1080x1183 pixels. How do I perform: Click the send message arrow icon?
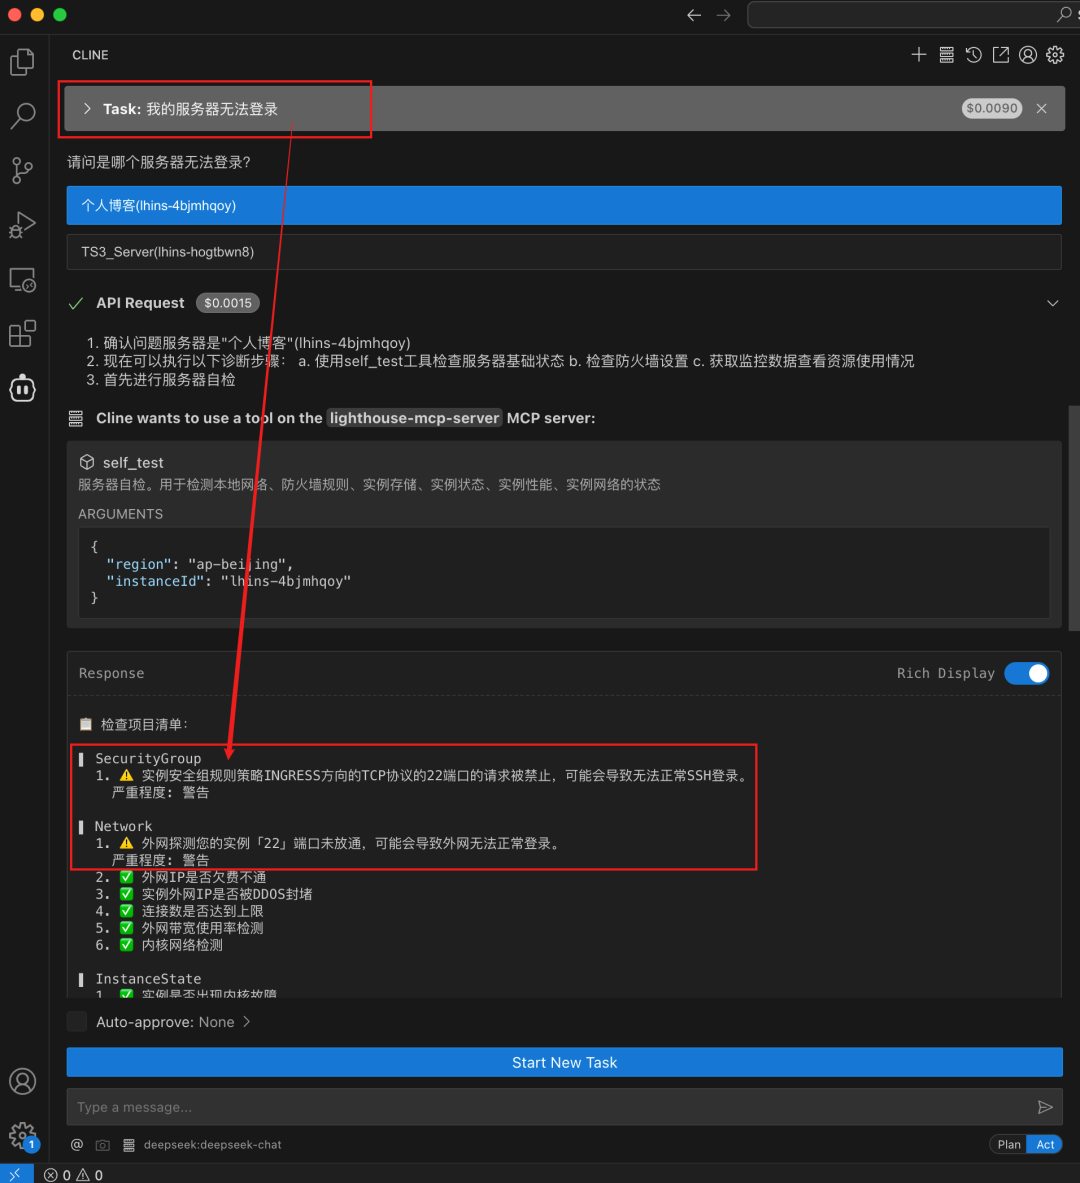pos(1045,1107)
